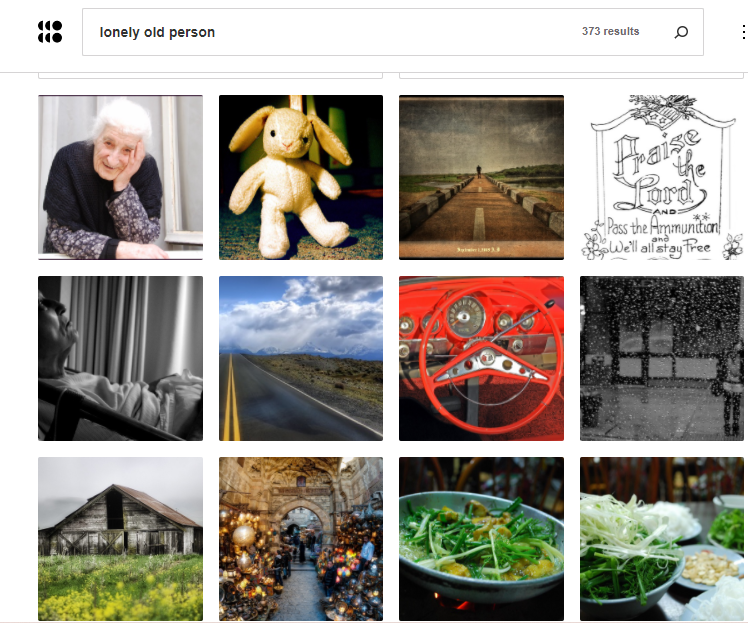Screen dimensions: 748x623
Task: Open the lantern bazaar alley photo
Action: [301, 539]
